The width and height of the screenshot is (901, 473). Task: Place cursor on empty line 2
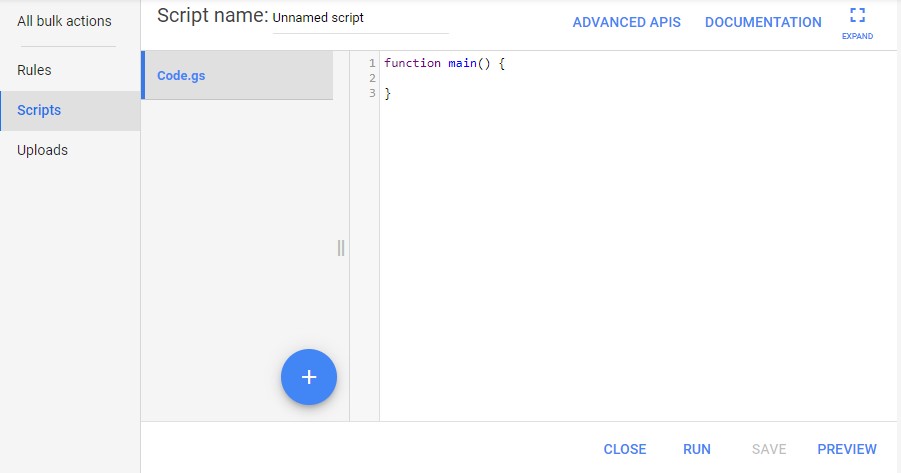638,78
